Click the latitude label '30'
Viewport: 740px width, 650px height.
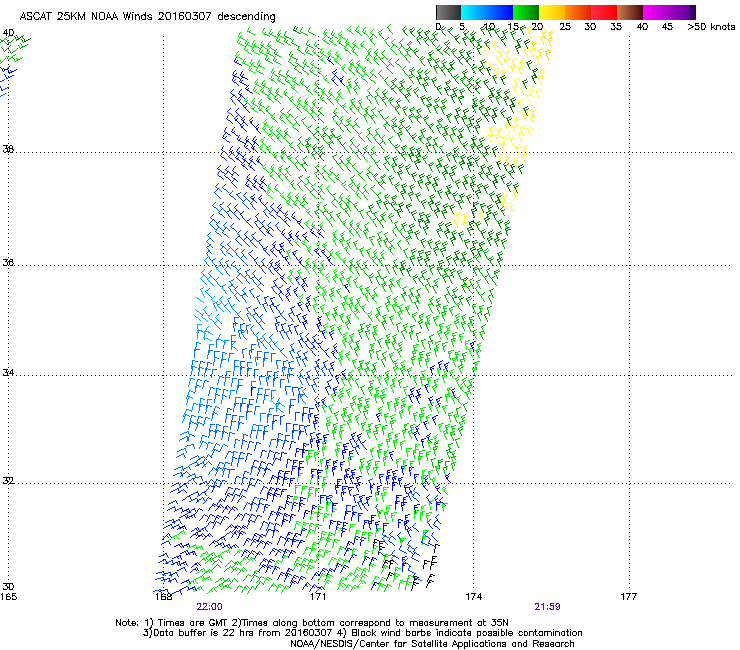(8, 587)
